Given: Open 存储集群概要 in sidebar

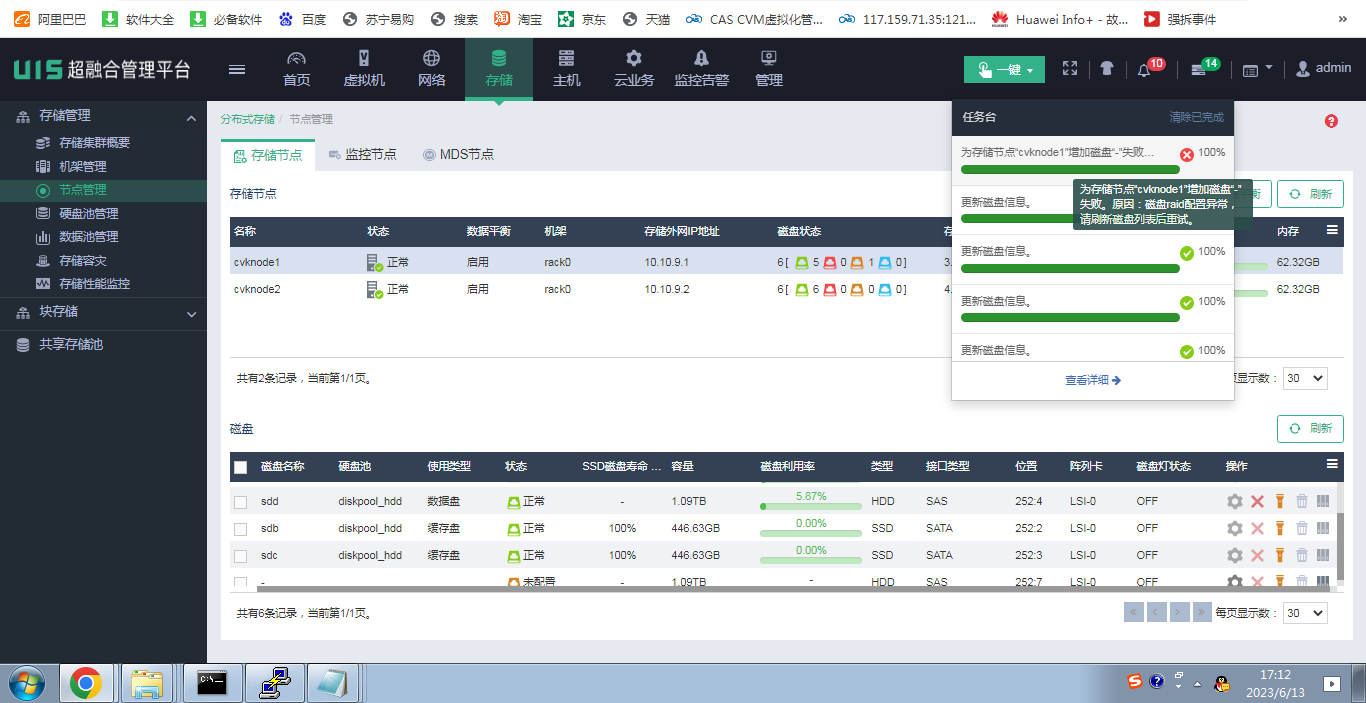Looking at the screenshot, I should [x=94, y=143].
